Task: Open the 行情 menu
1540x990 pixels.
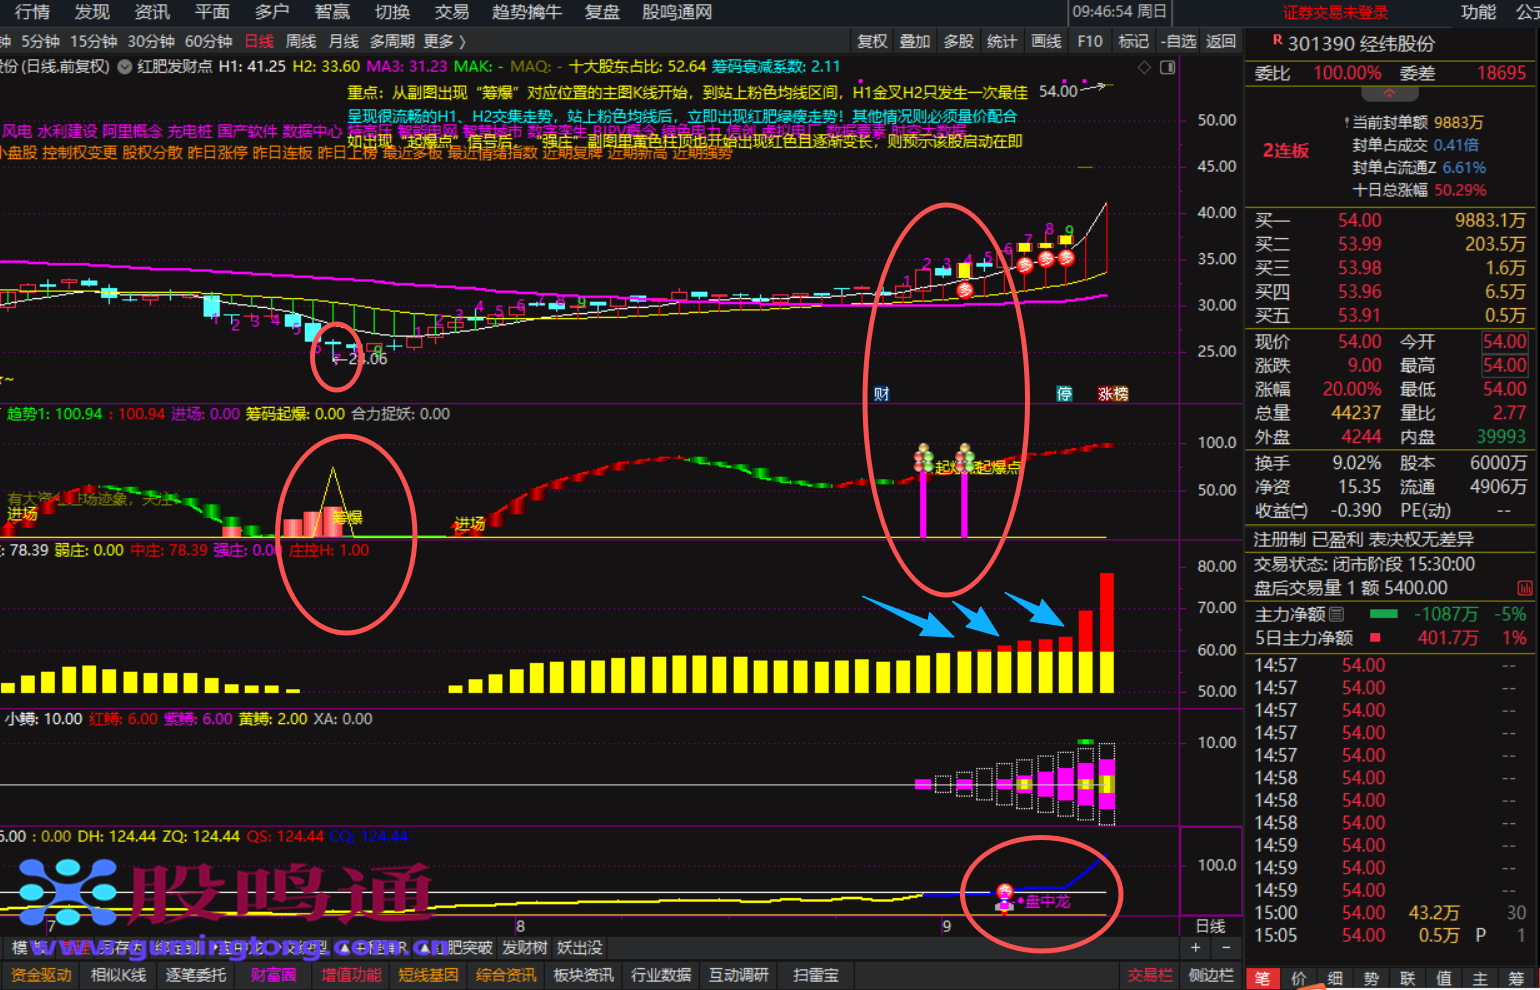Action: click(x=33, y=12)
